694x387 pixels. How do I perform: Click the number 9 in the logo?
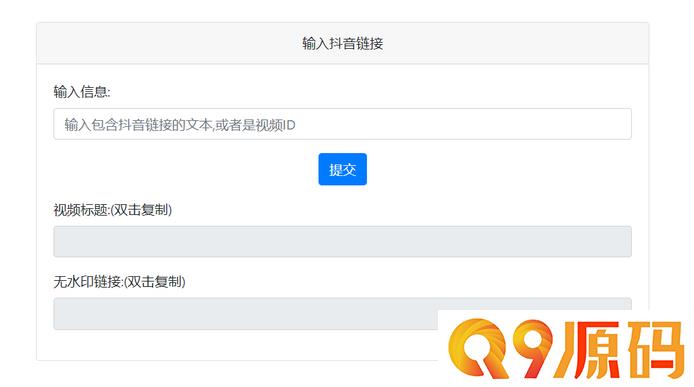tap(533, 348)
